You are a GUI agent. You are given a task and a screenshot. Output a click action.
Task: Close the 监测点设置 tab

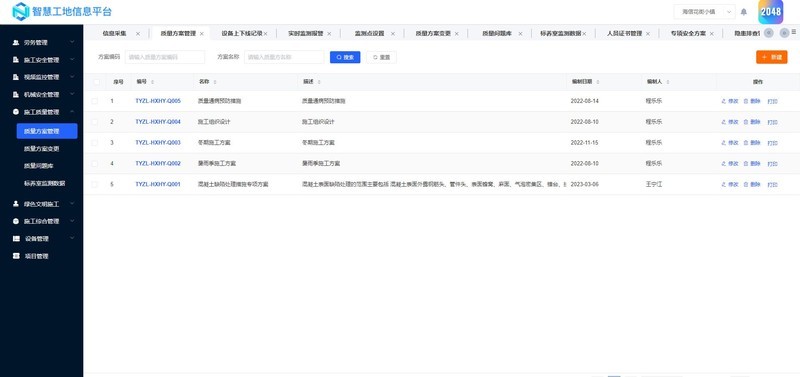[393, 34]
